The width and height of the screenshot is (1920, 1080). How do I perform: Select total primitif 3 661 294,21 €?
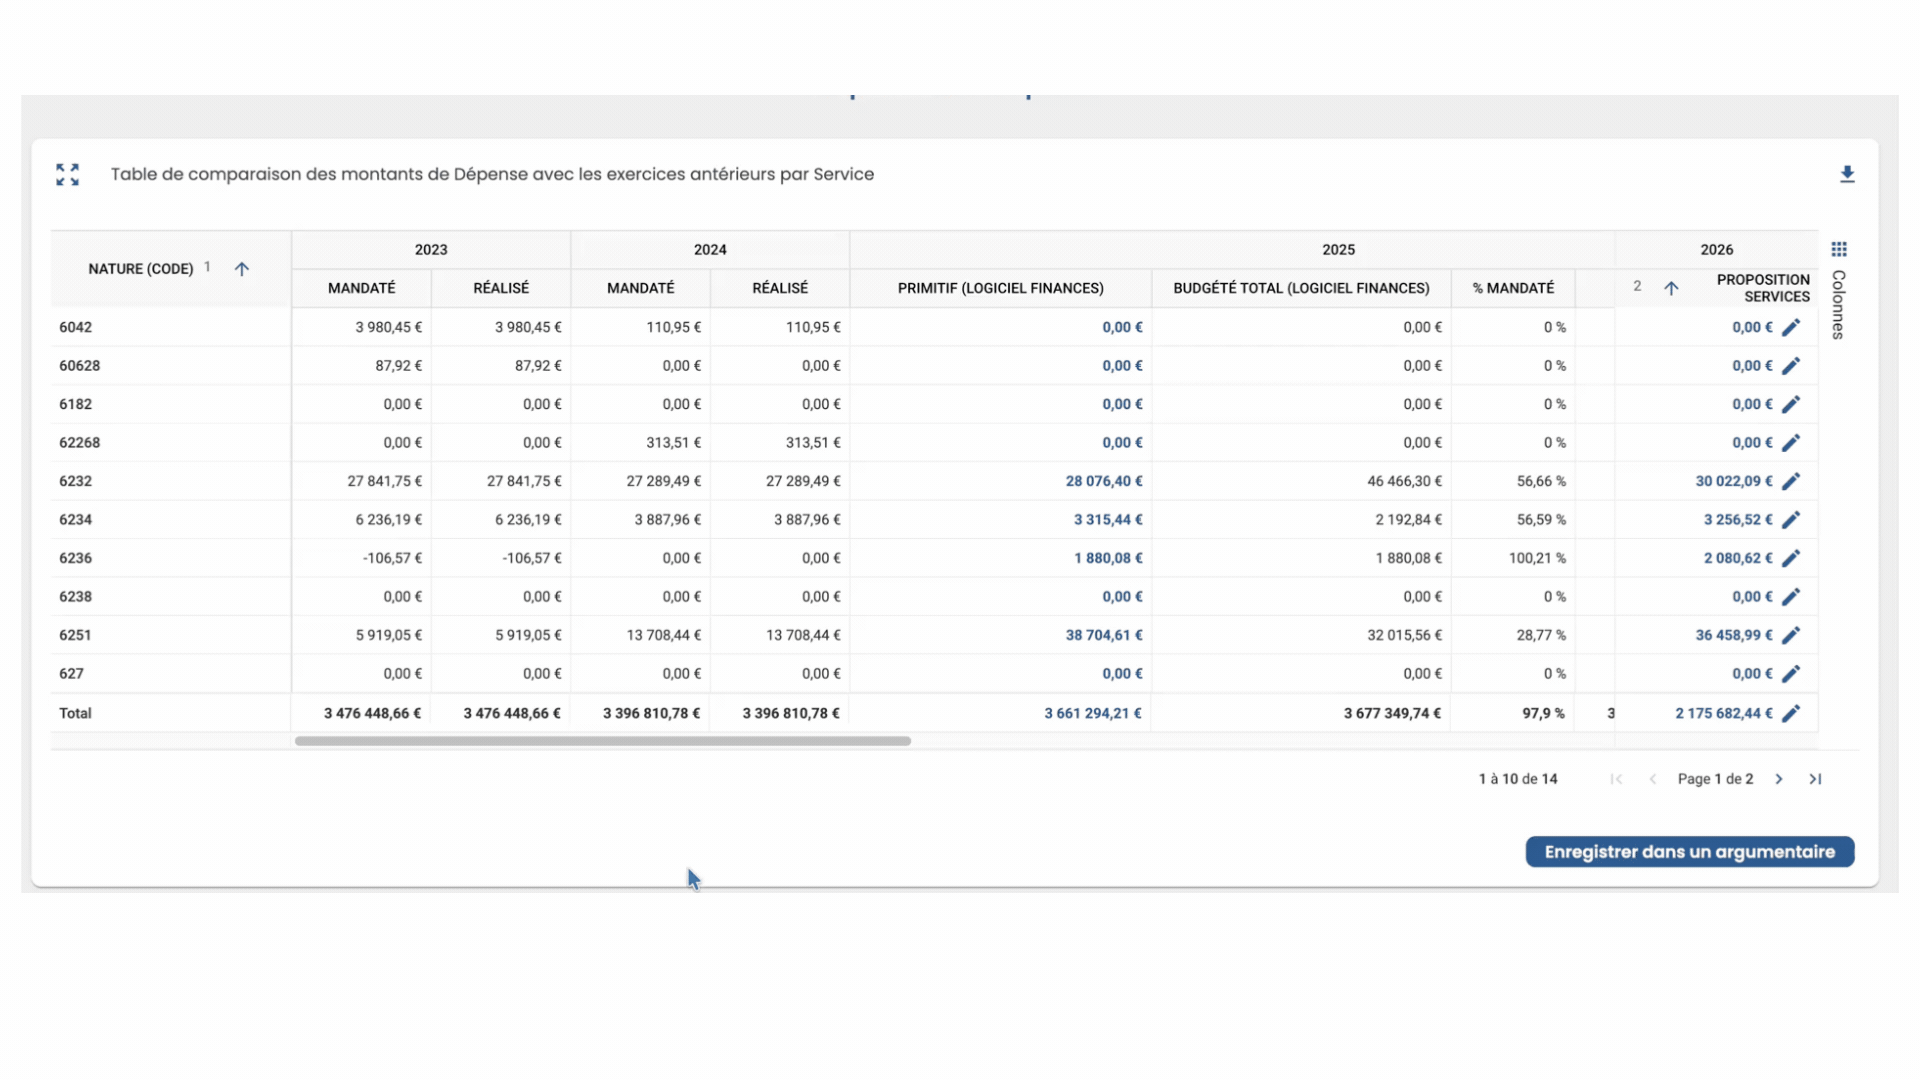tap(1092, 713)
